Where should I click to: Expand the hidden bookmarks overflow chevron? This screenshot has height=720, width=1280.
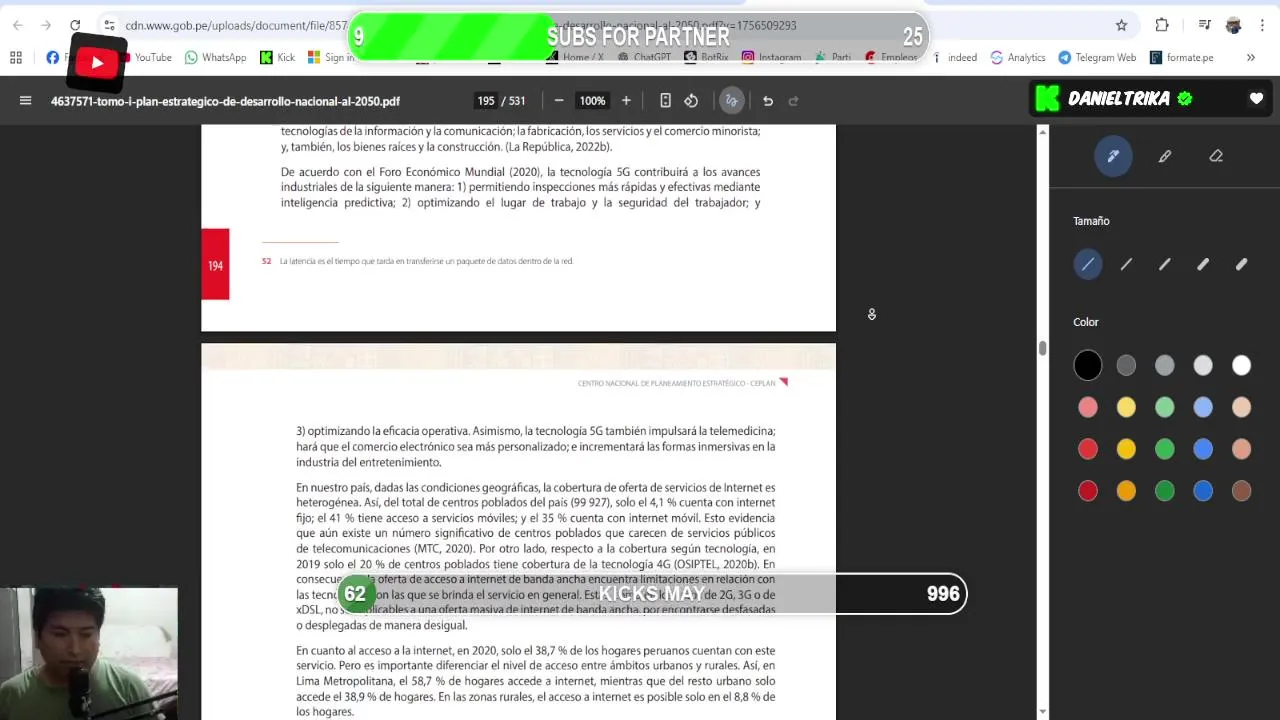coord(1250,57)
